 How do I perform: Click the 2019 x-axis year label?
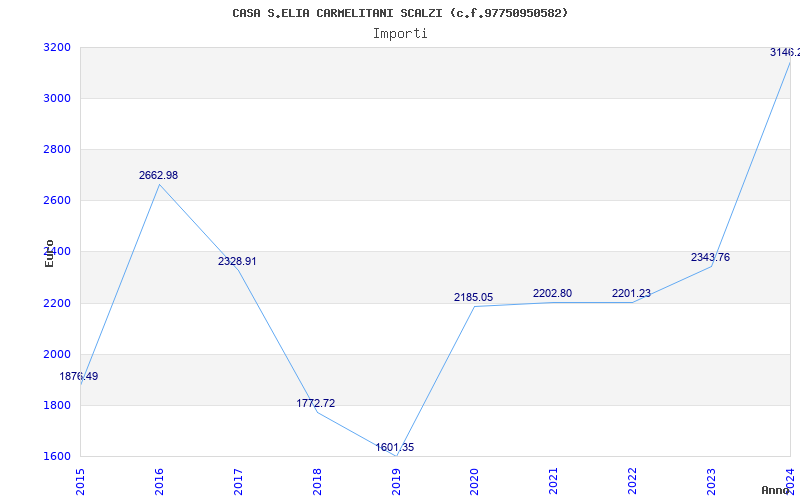click(395, 482)
